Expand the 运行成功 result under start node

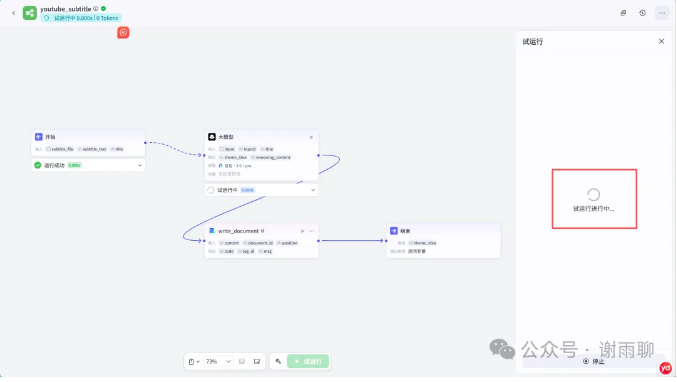[x=140, y=165]
